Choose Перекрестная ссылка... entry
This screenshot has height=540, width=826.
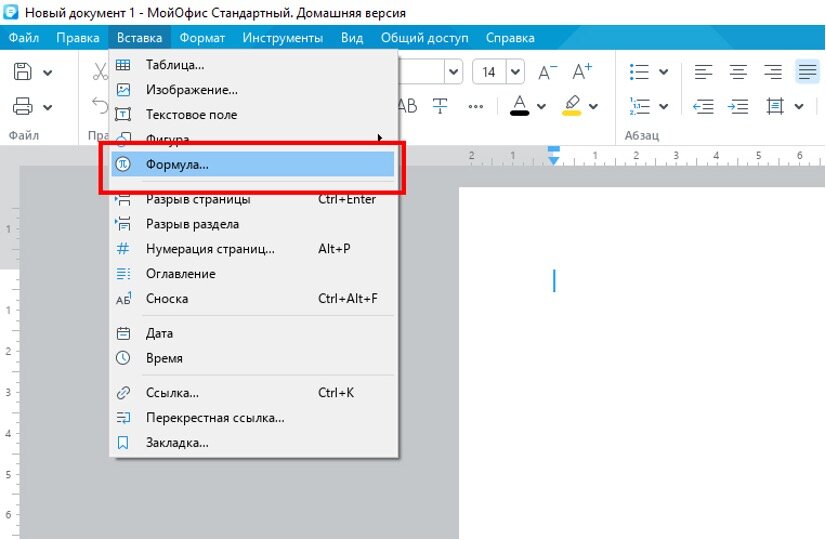point(253,417)
